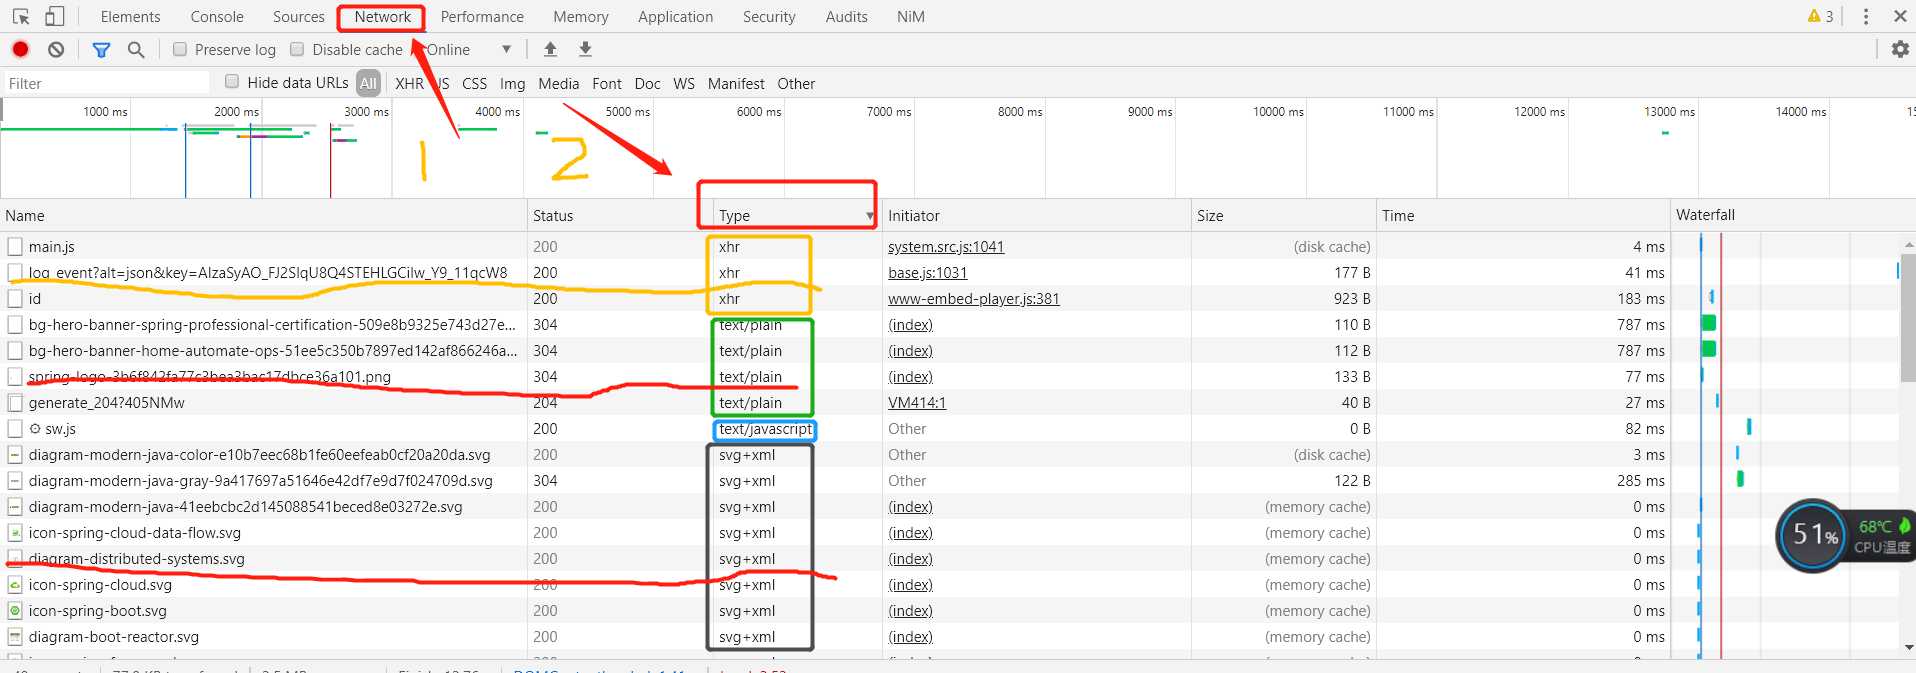Click the file icon beside the id request
This screenshot has width=1916, height=673.
coord(15,298)
